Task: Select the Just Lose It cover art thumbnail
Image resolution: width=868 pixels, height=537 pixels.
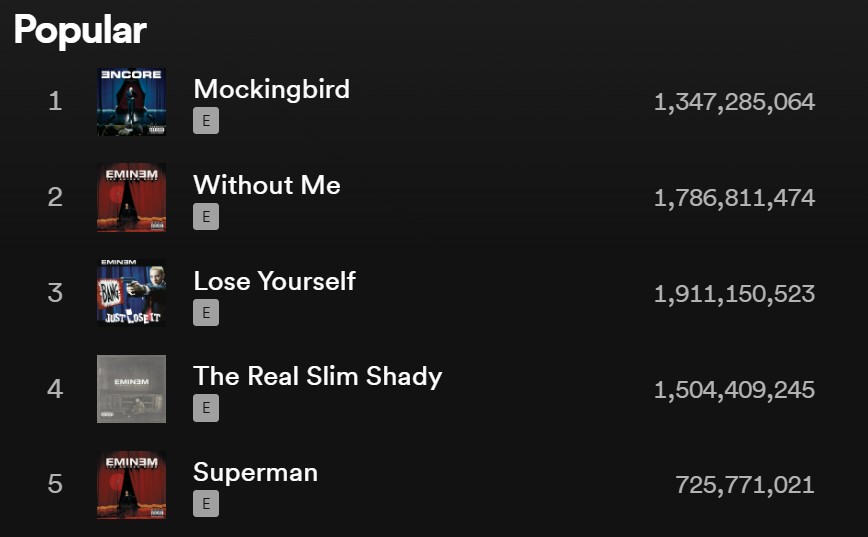Action: [x=131, y=293]
